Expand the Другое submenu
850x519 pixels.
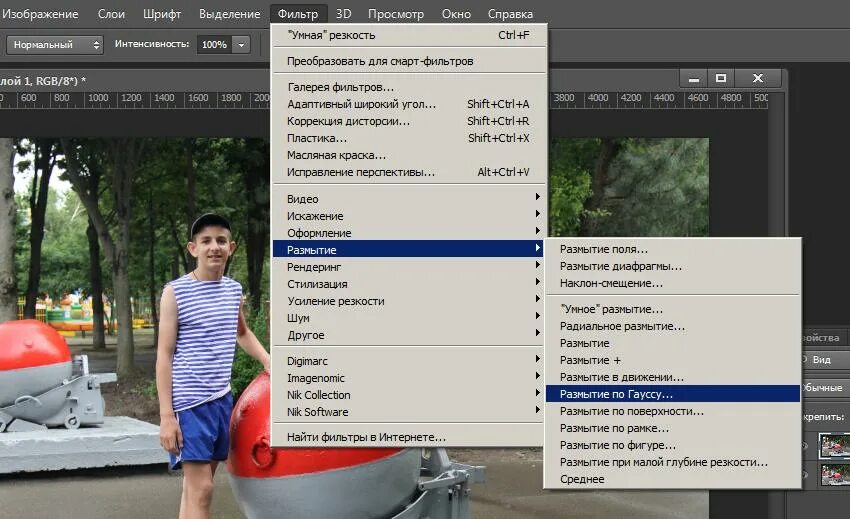408,335
